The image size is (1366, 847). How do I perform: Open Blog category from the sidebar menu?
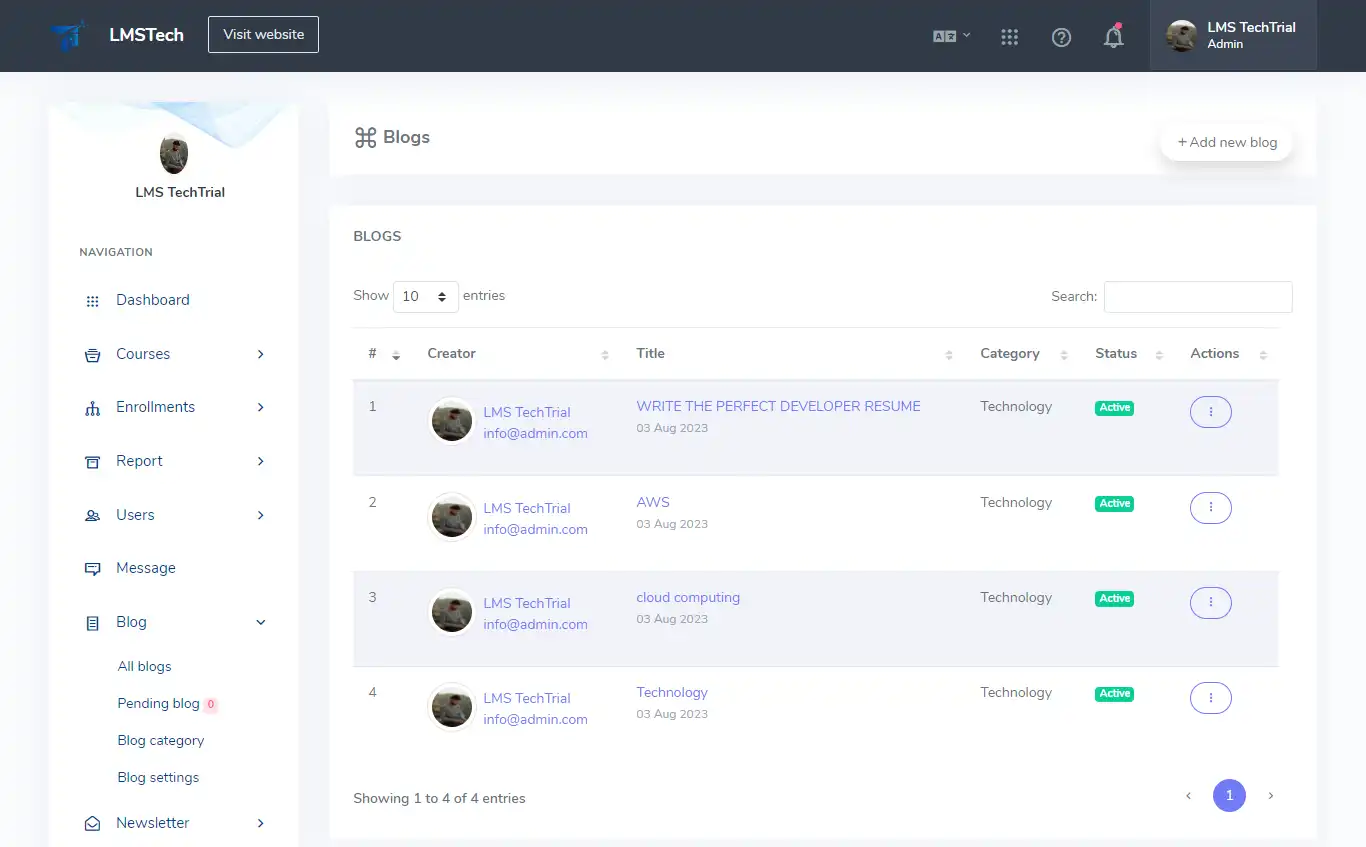coord(160,740)
